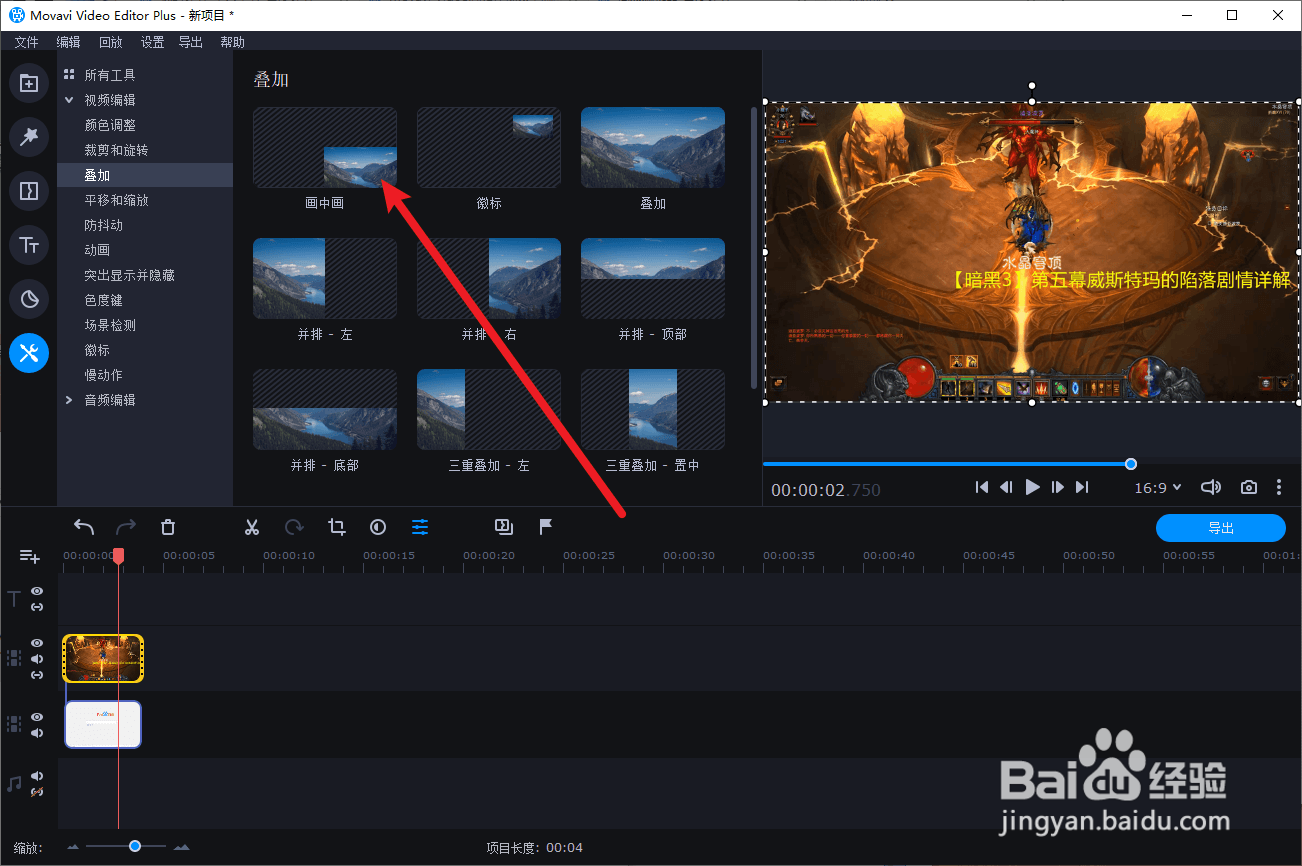Image resolution: width=1302 pixels, height=866 pixels.
Task: Open Clip properties sliders icon
Action: click(420, 527)
